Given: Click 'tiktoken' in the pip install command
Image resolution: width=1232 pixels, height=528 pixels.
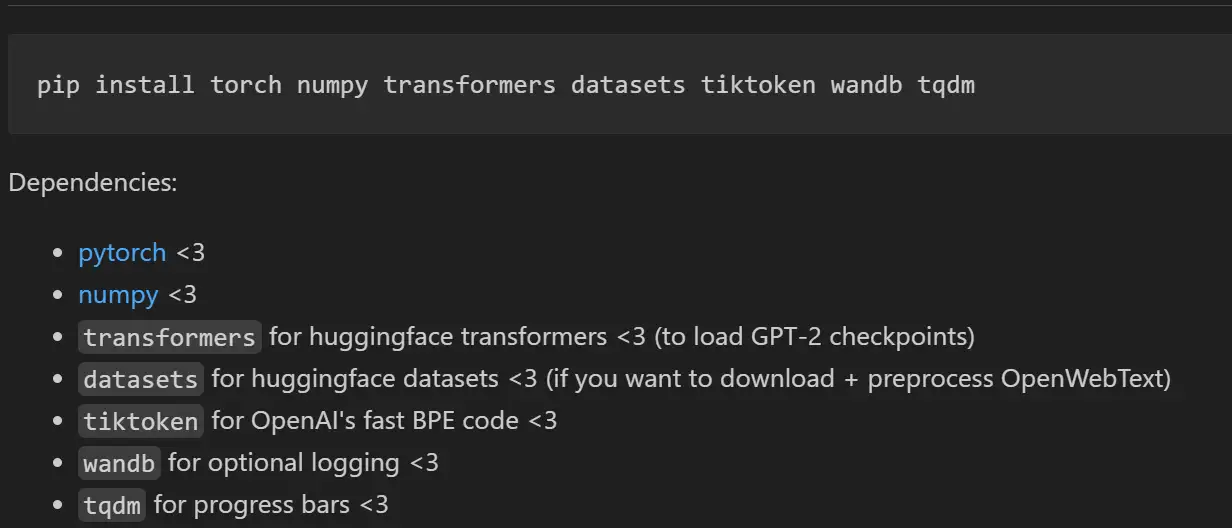Looking at the screenshot, I should pos(758,85).
